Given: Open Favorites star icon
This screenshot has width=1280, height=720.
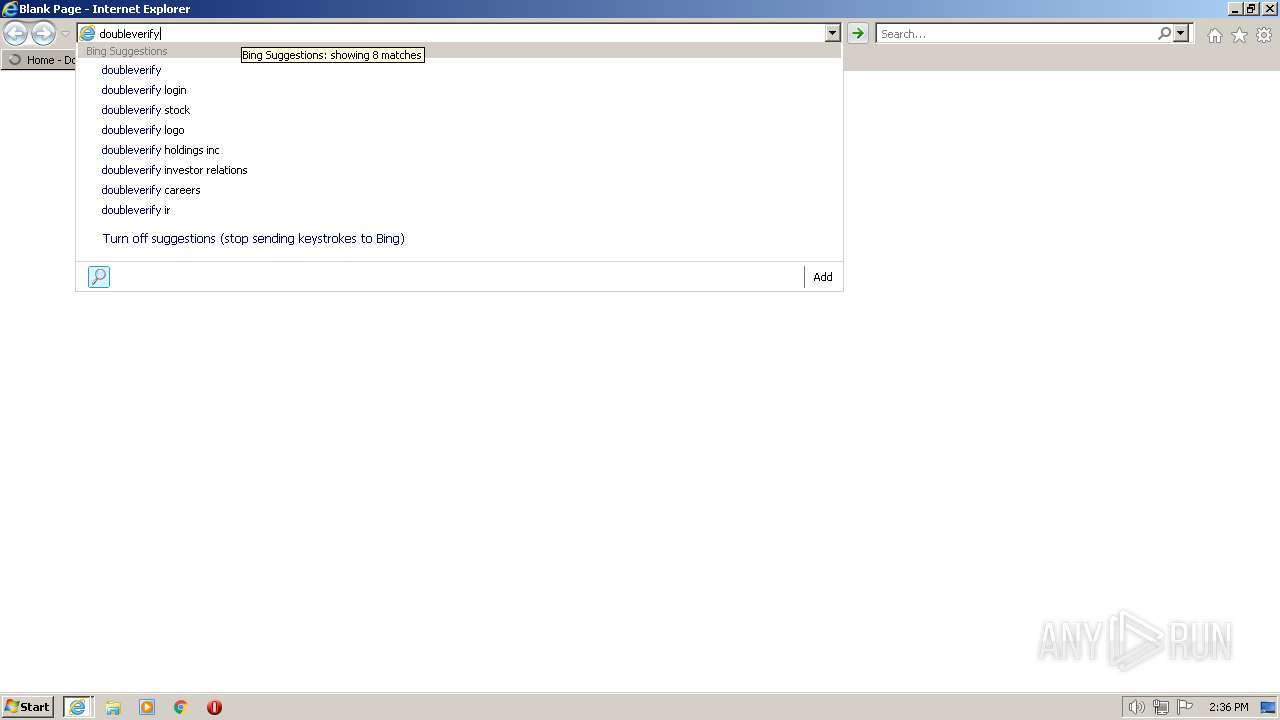Looking at the screenshot, I should coord(1239,35).
